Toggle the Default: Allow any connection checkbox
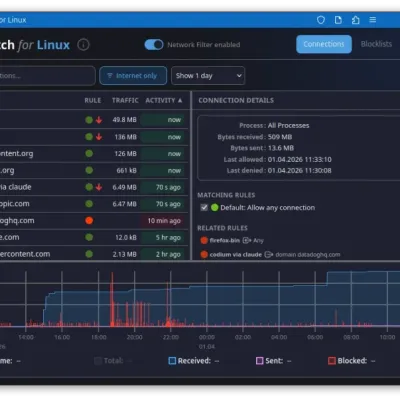The height and width of the screenshot is (400, 400). [x=204, y=208]
